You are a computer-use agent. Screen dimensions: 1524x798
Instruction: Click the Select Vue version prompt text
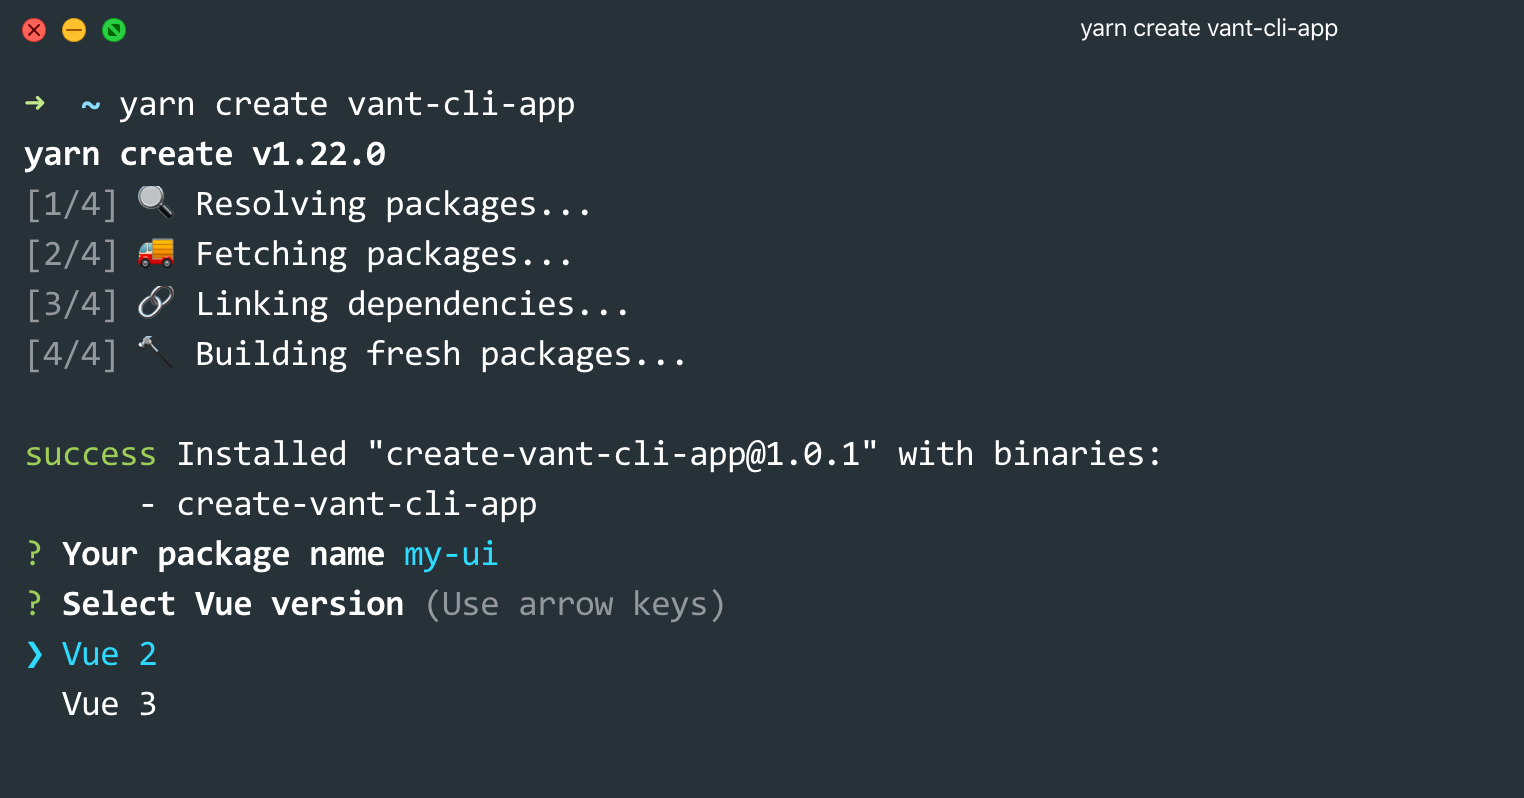coord(233,604)
